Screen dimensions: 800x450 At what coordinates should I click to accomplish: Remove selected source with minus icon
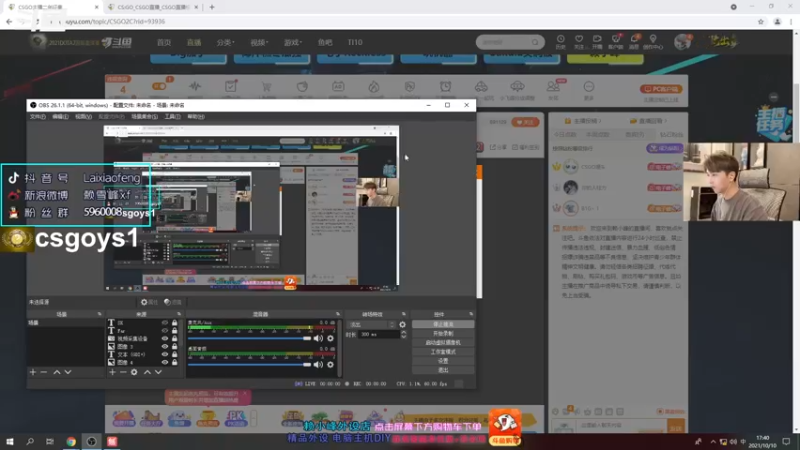coord(123,372)
